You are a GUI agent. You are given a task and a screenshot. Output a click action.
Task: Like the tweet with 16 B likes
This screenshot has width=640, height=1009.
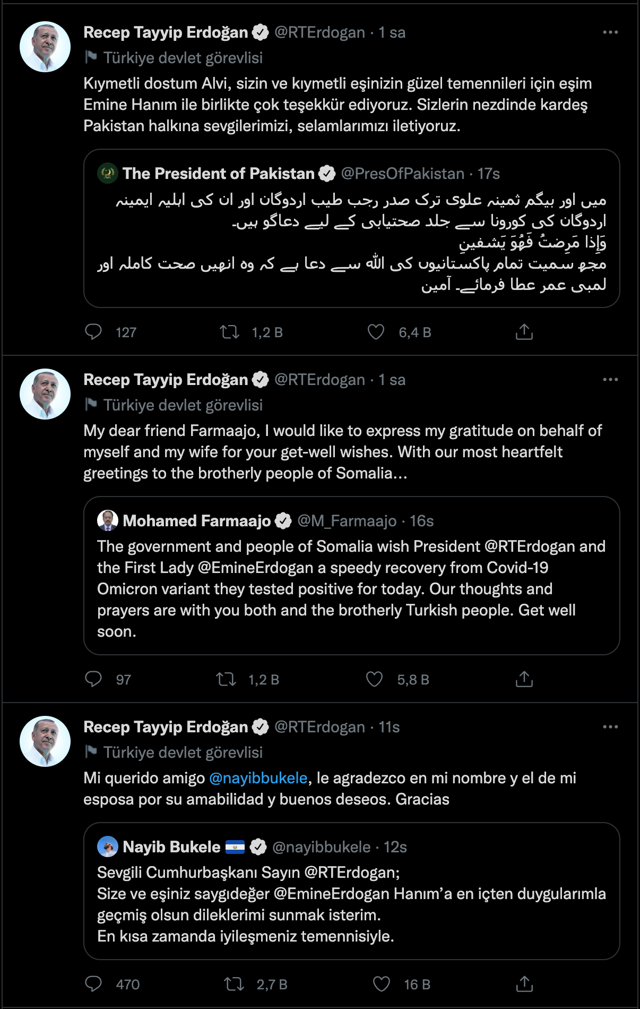tap(376, 984)
